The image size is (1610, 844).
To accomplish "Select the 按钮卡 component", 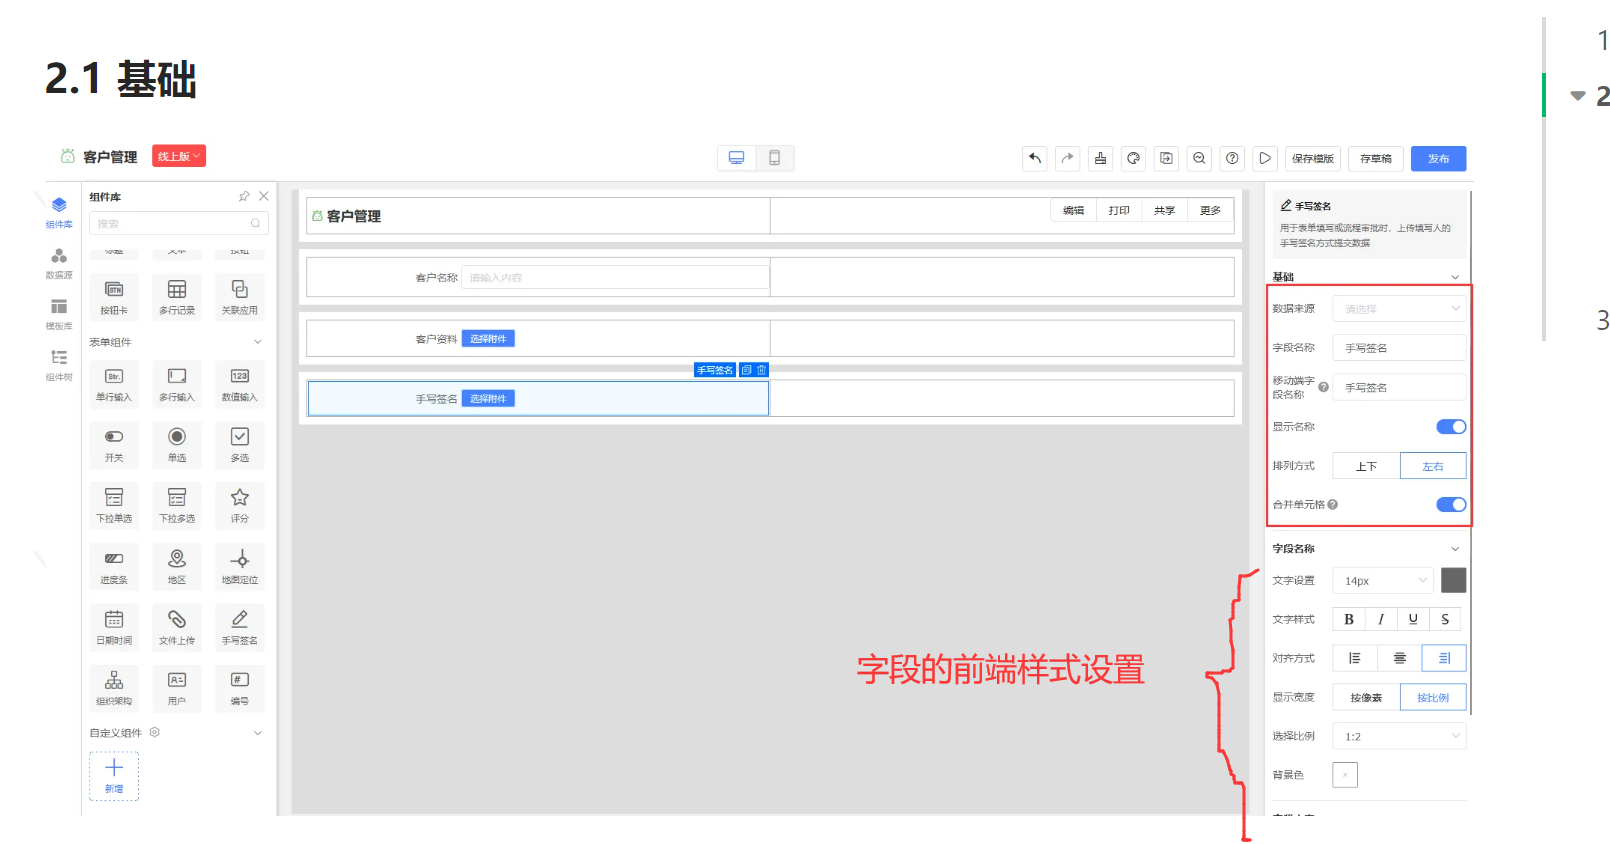I will pos(114,297).
